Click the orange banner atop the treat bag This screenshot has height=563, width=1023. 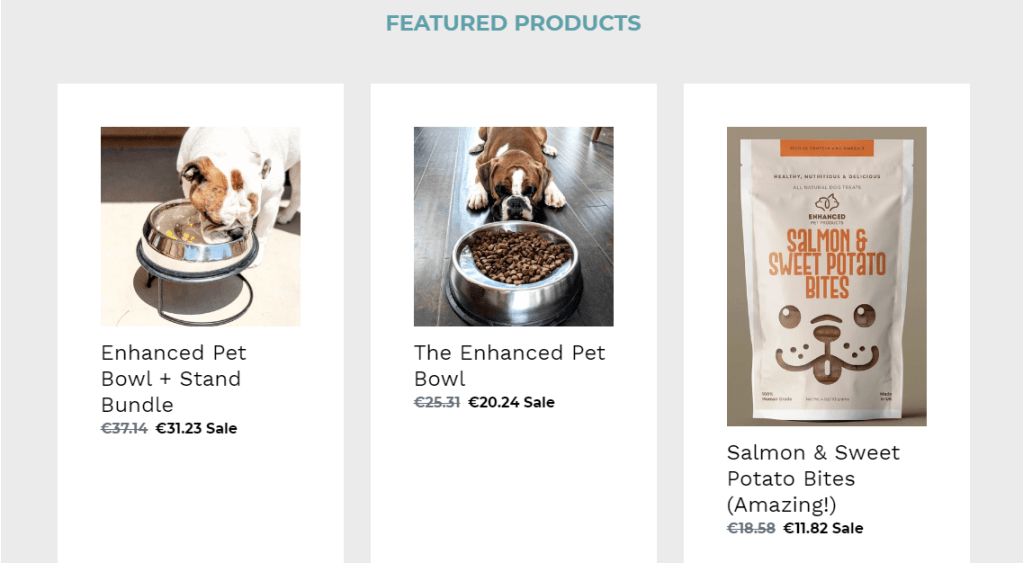pos(826,148)
